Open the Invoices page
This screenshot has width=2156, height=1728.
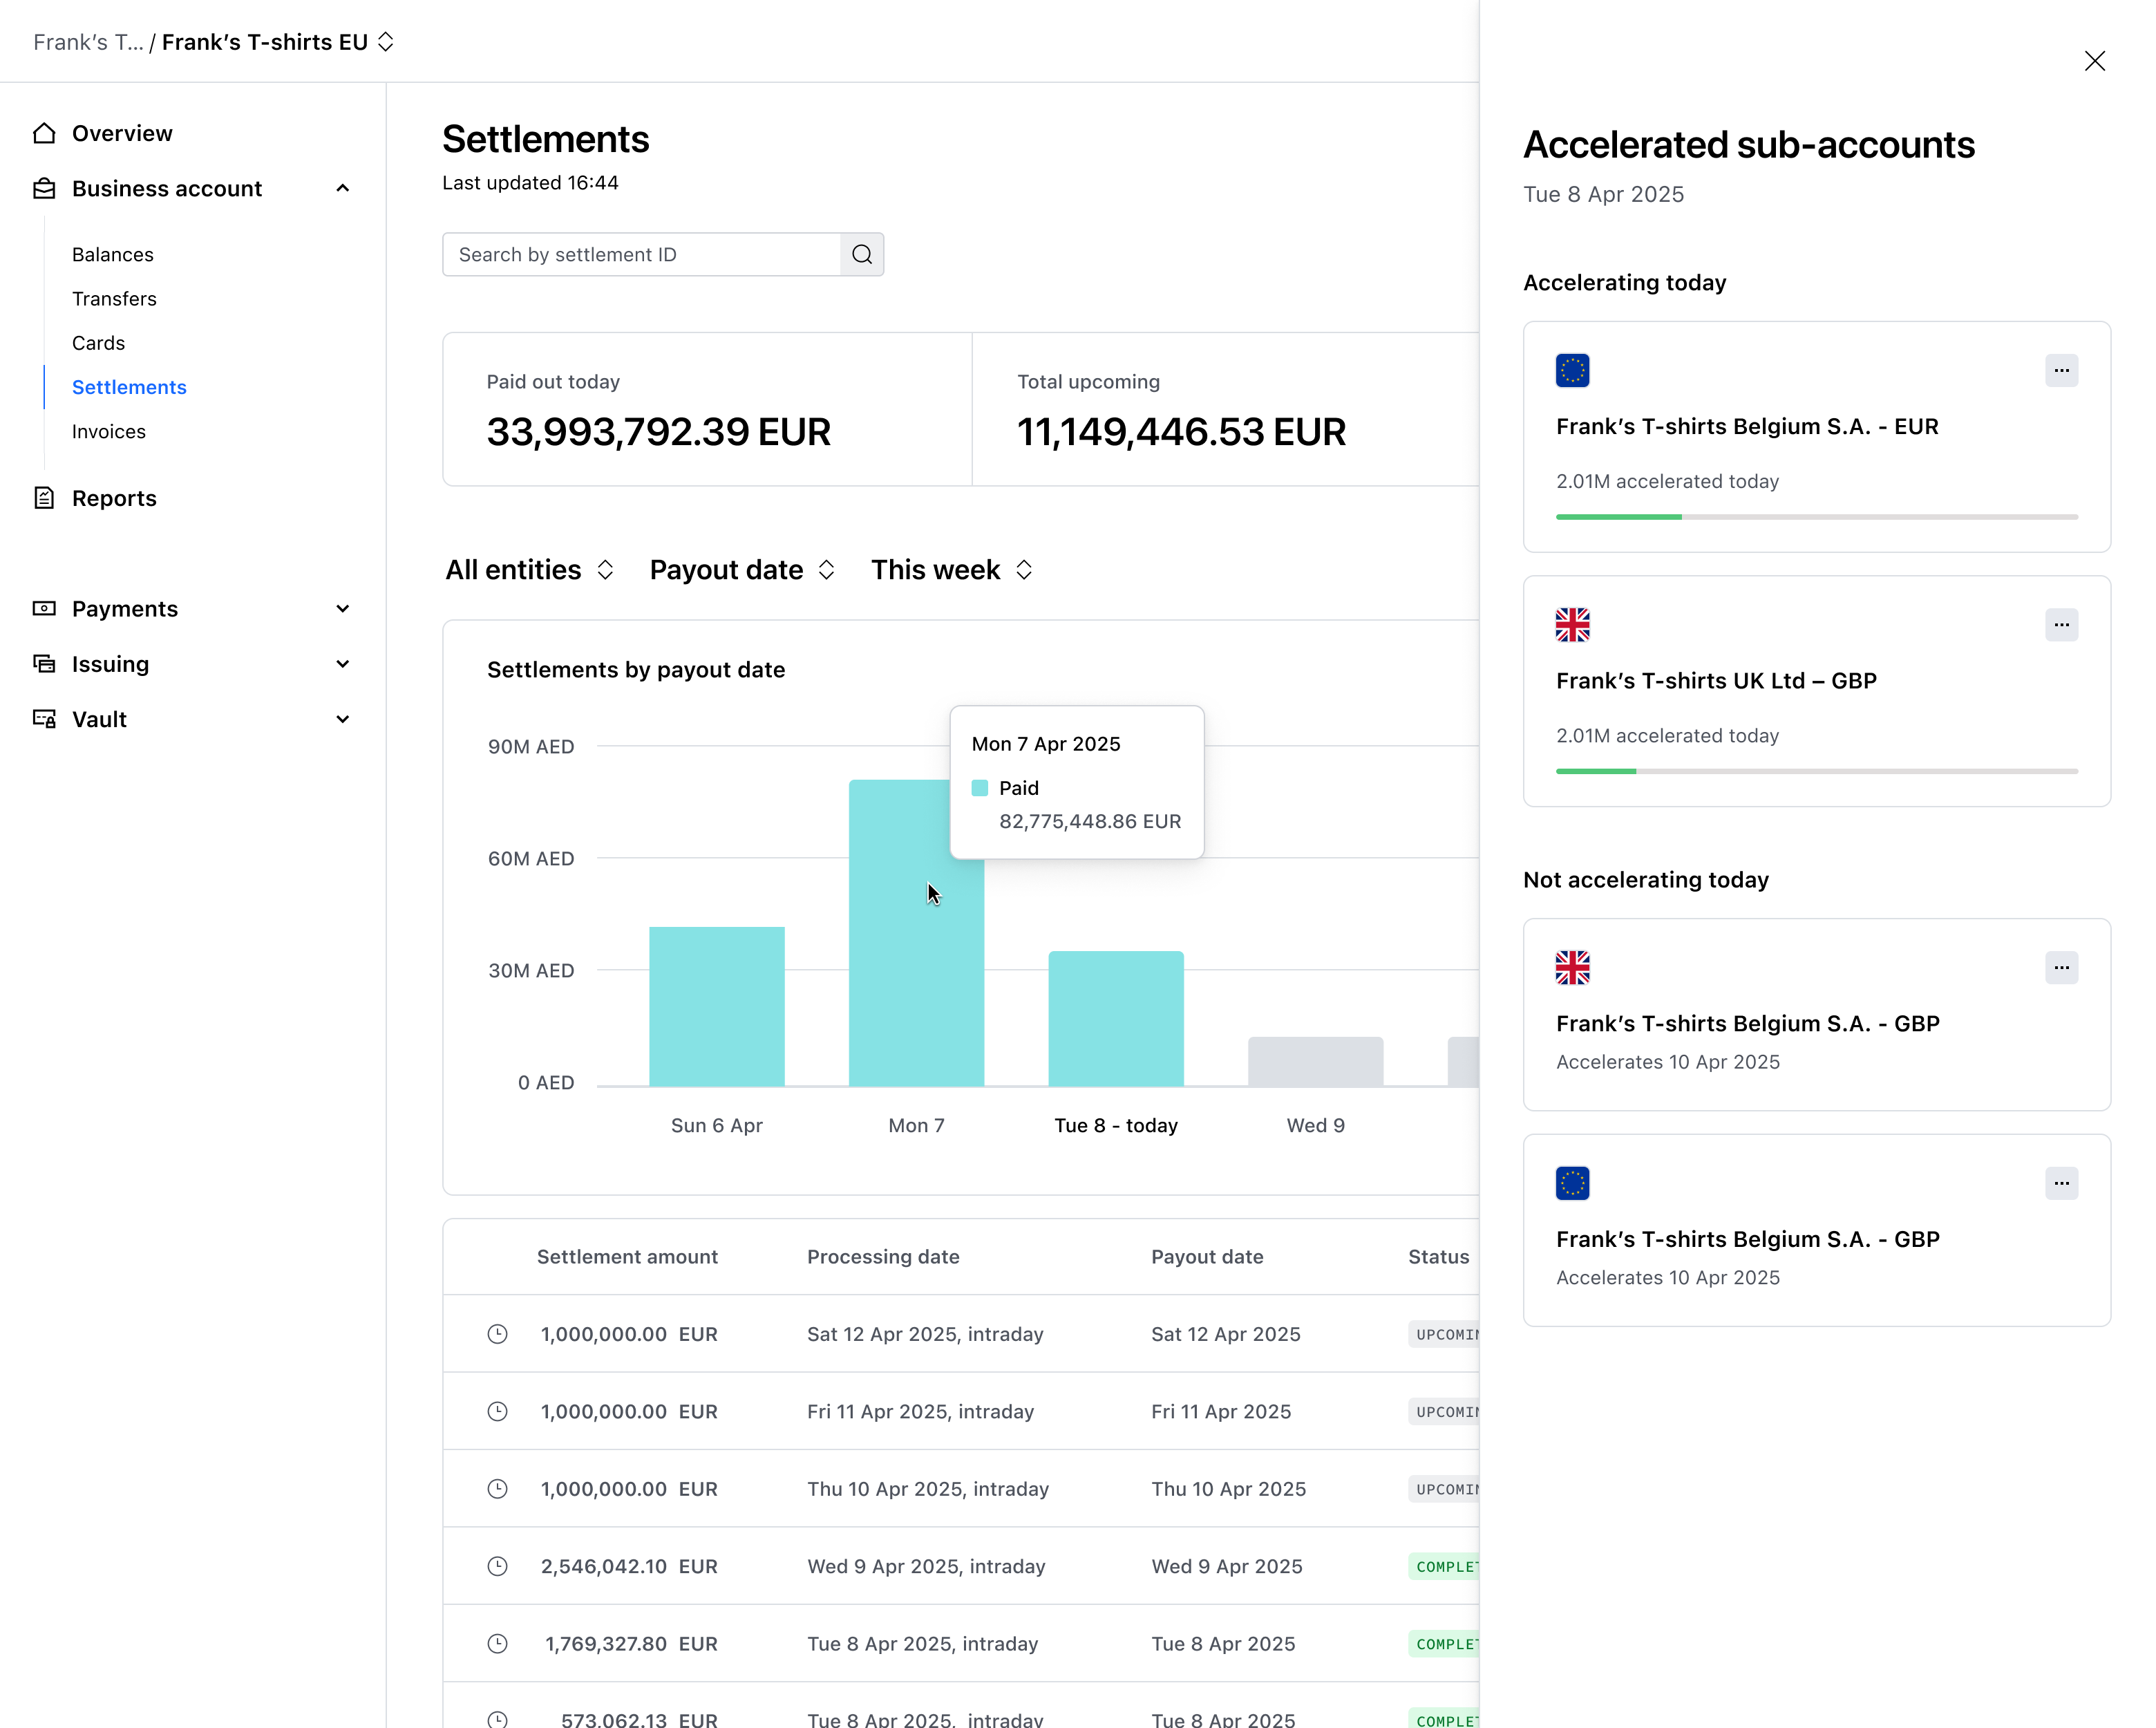(108, 431)
